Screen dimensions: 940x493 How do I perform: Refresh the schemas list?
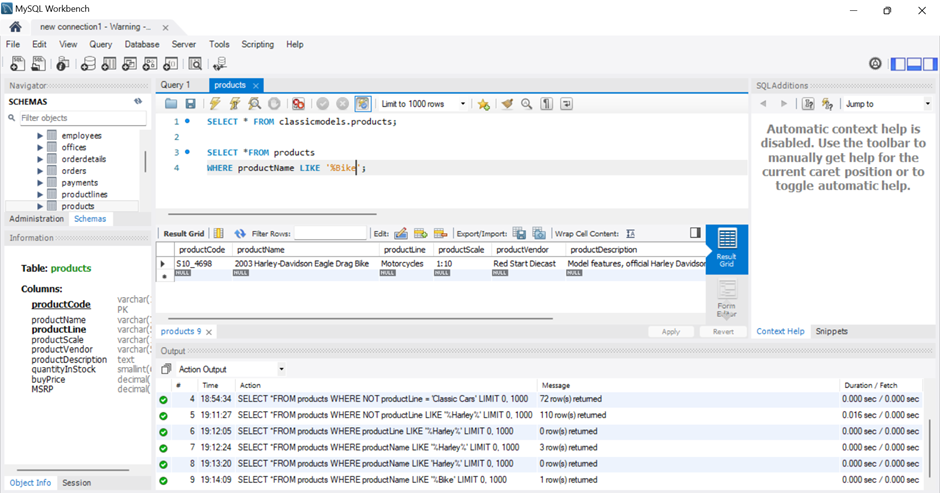(x=138, y=101)
